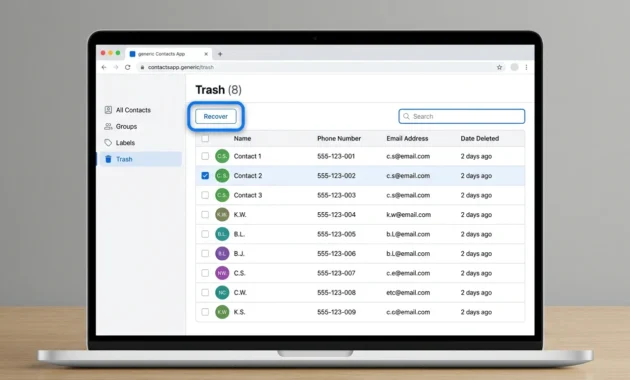This screenshot has height=380, width=630.
Task: Check the B.J. row checkbox
Action: tap(205, 253)
